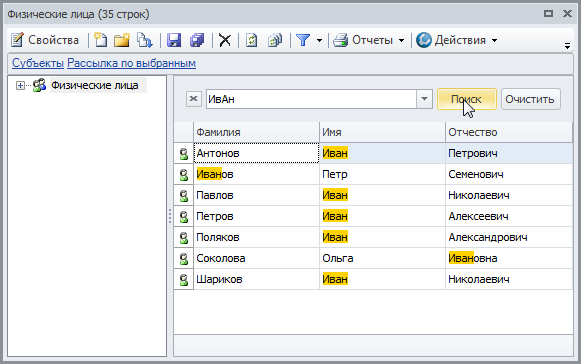Click the copy record icon

coord(145,40)
